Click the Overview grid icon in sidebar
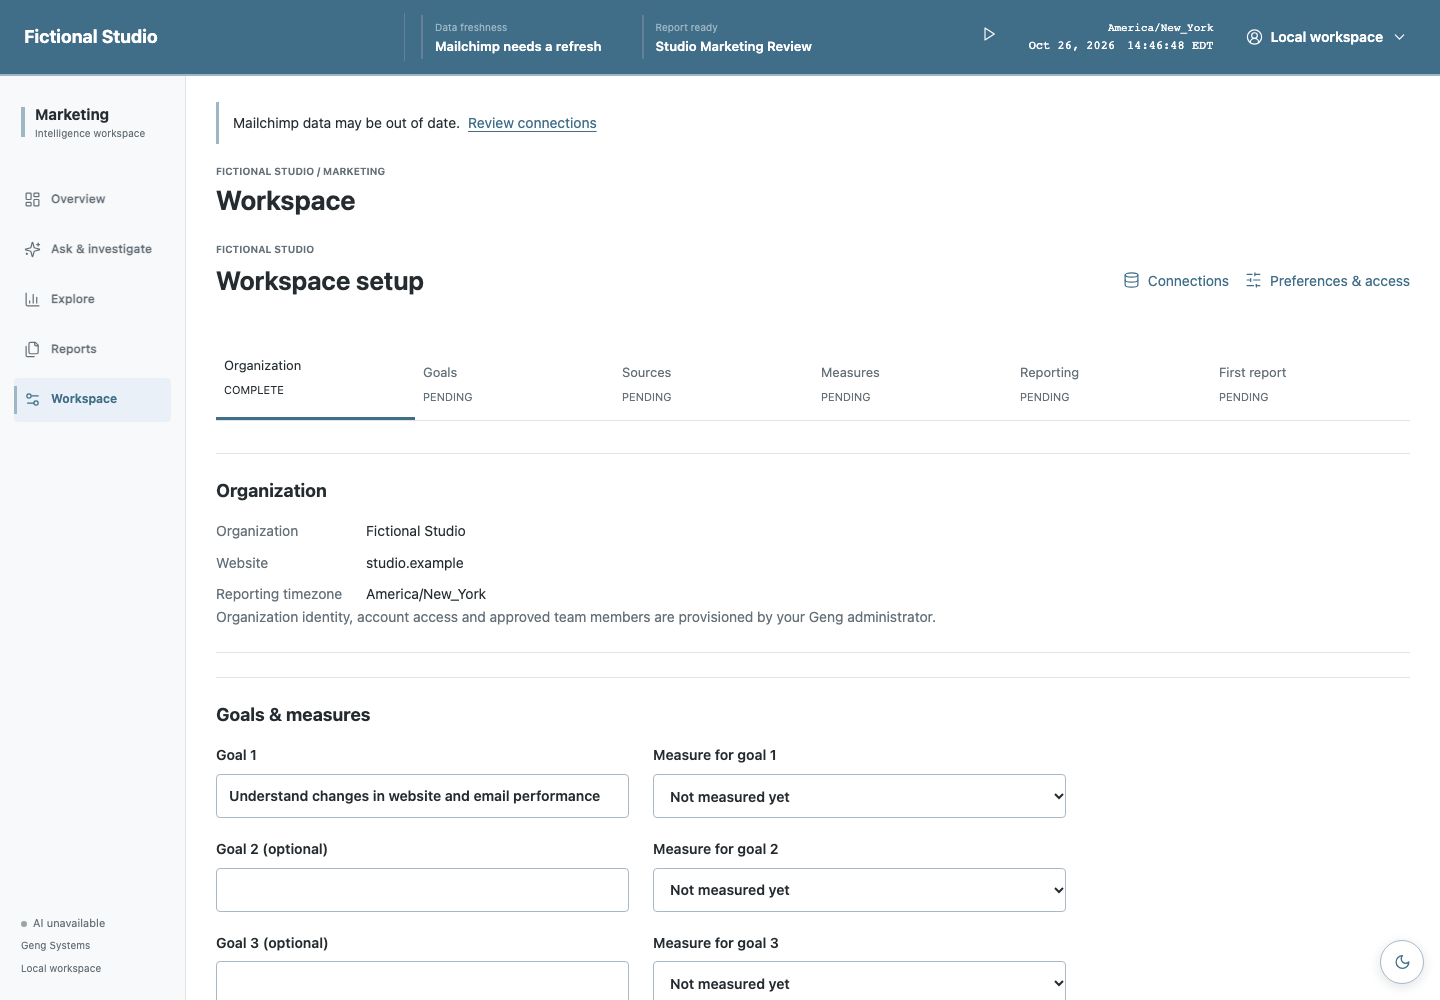The image size is (1440, 1000). (32, 199)
